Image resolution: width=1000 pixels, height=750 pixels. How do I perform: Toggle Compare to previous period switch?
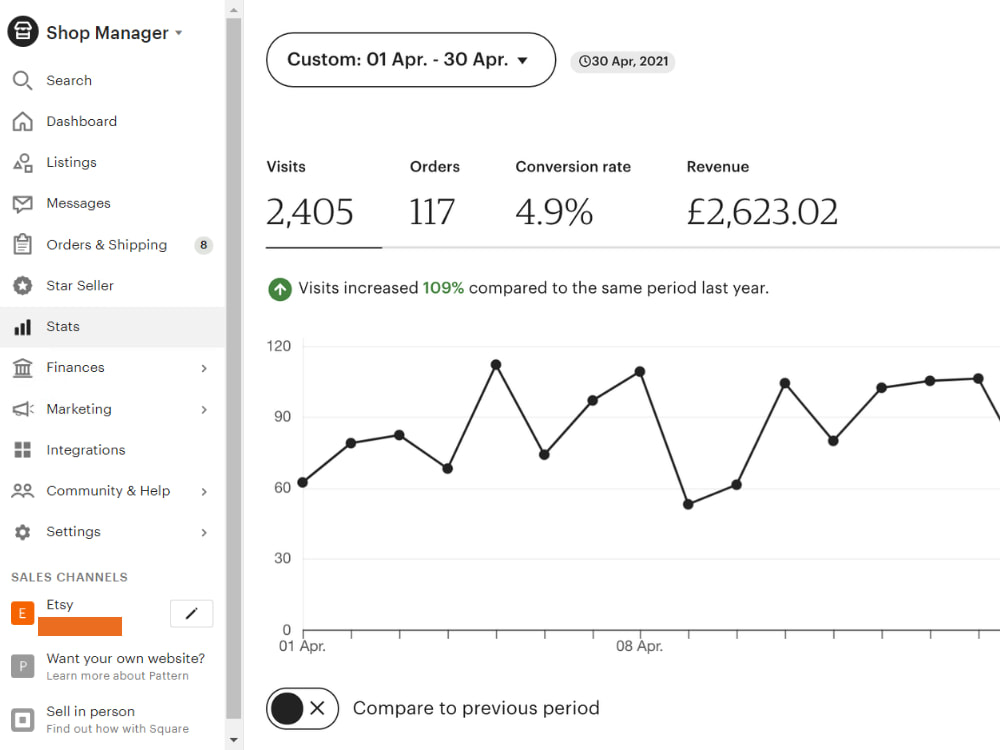pyautogui.click(x=302, y=708)
